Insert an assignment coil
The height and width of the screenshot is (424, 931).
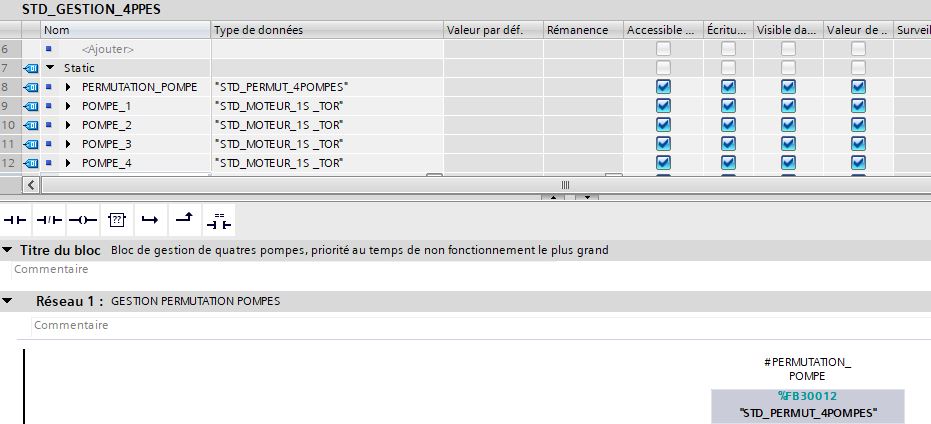[x=83, y=220]
